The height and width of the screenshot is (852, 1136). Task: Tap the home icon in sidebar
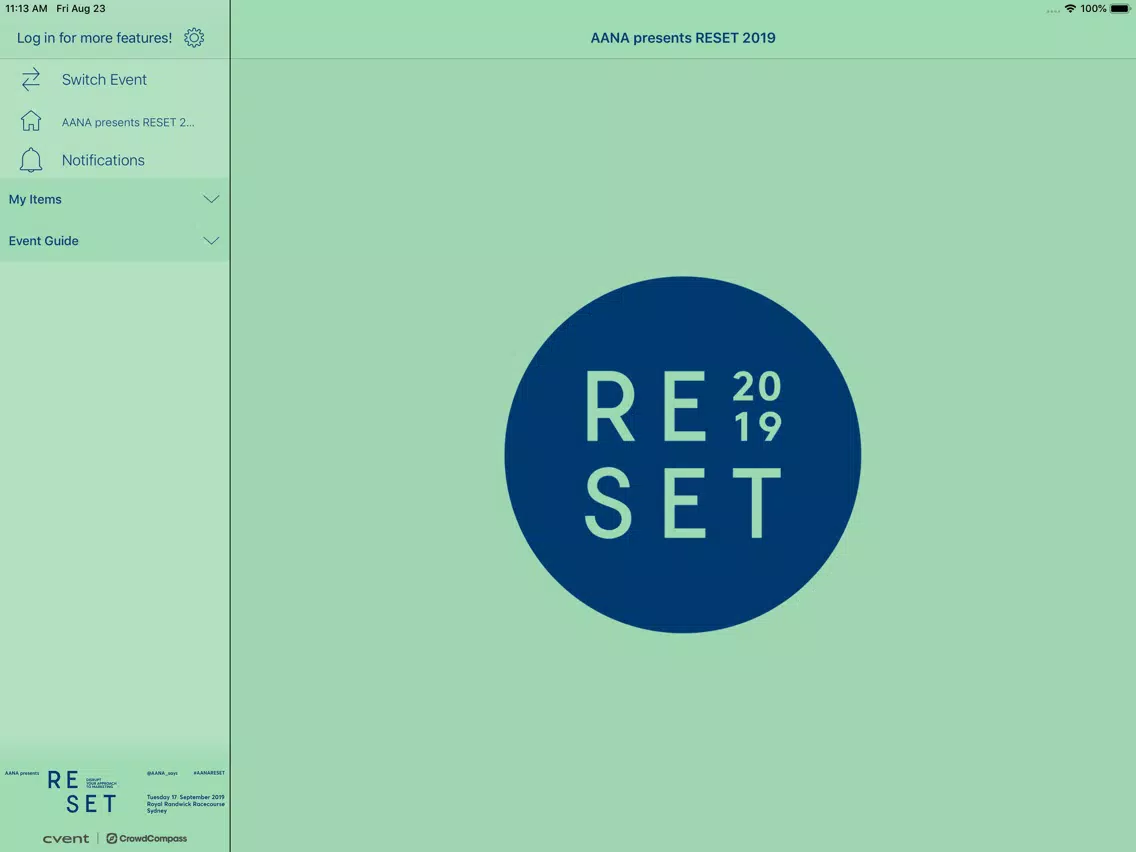tap(30, 120)
